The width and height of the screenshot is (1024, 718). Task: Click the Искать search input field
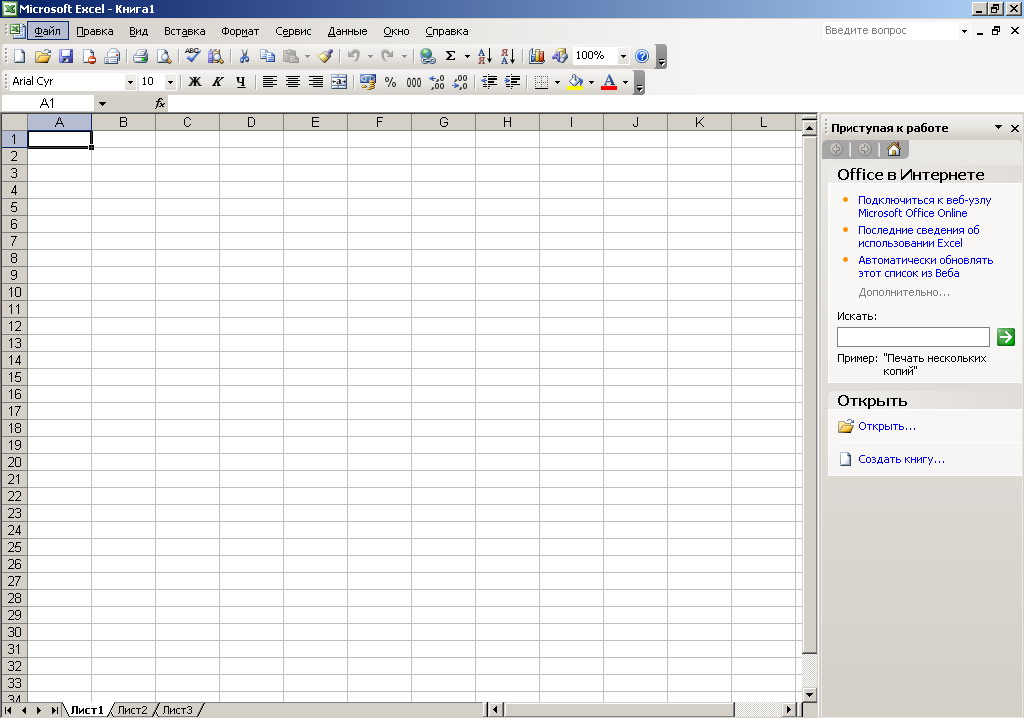point(912,337)
